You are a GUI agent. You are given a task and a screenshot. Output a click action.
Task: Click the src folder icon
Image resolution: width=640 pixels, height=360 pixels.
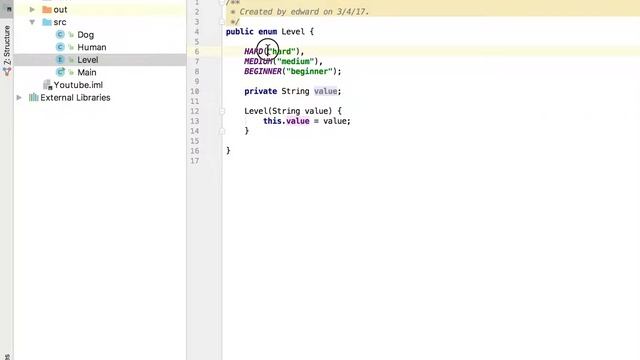tap(47, 22)
